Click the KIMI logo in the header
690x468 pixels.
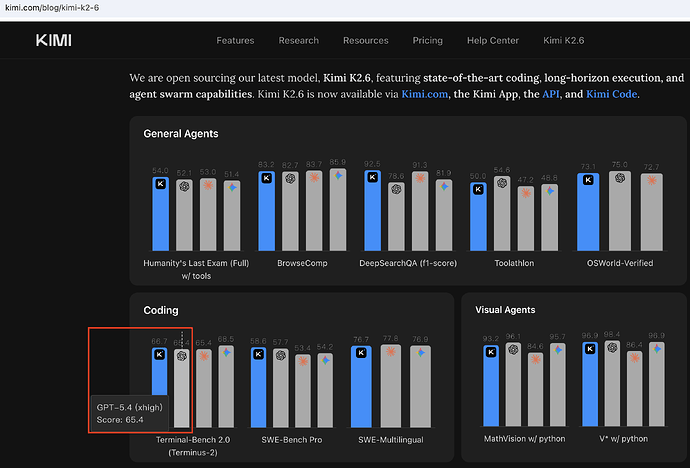pyautogui.click(x=53, y=40)
